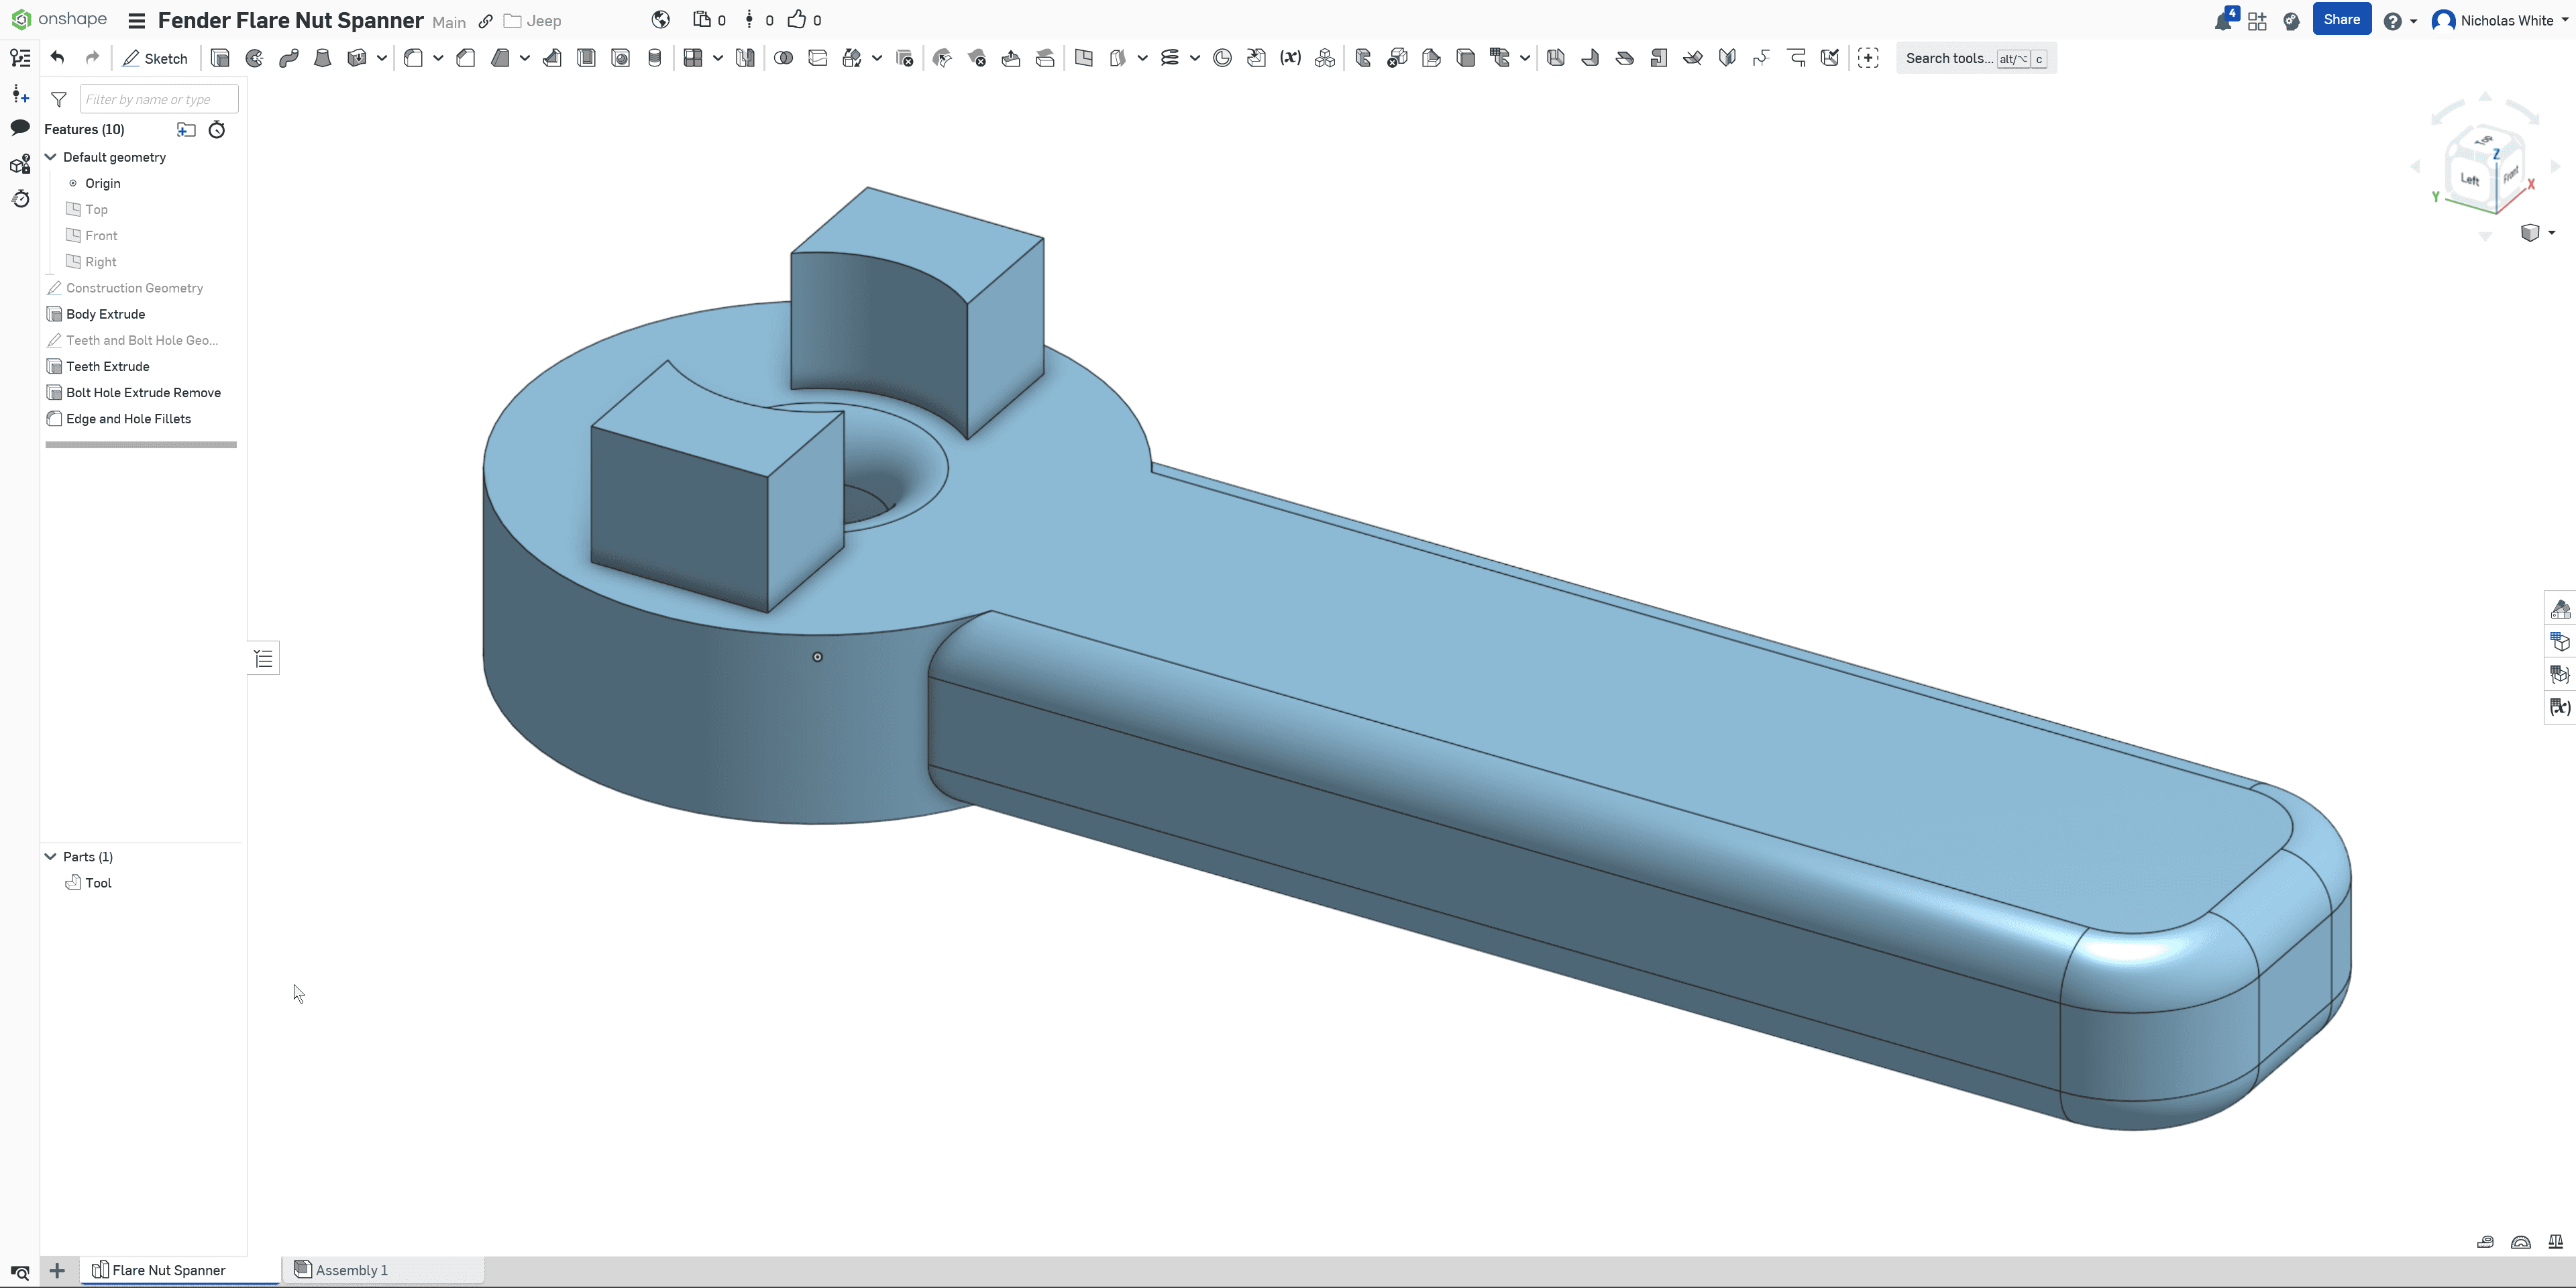Select the Revolve tool
The image size is (2576, 1288).
(x=255, y=58)
